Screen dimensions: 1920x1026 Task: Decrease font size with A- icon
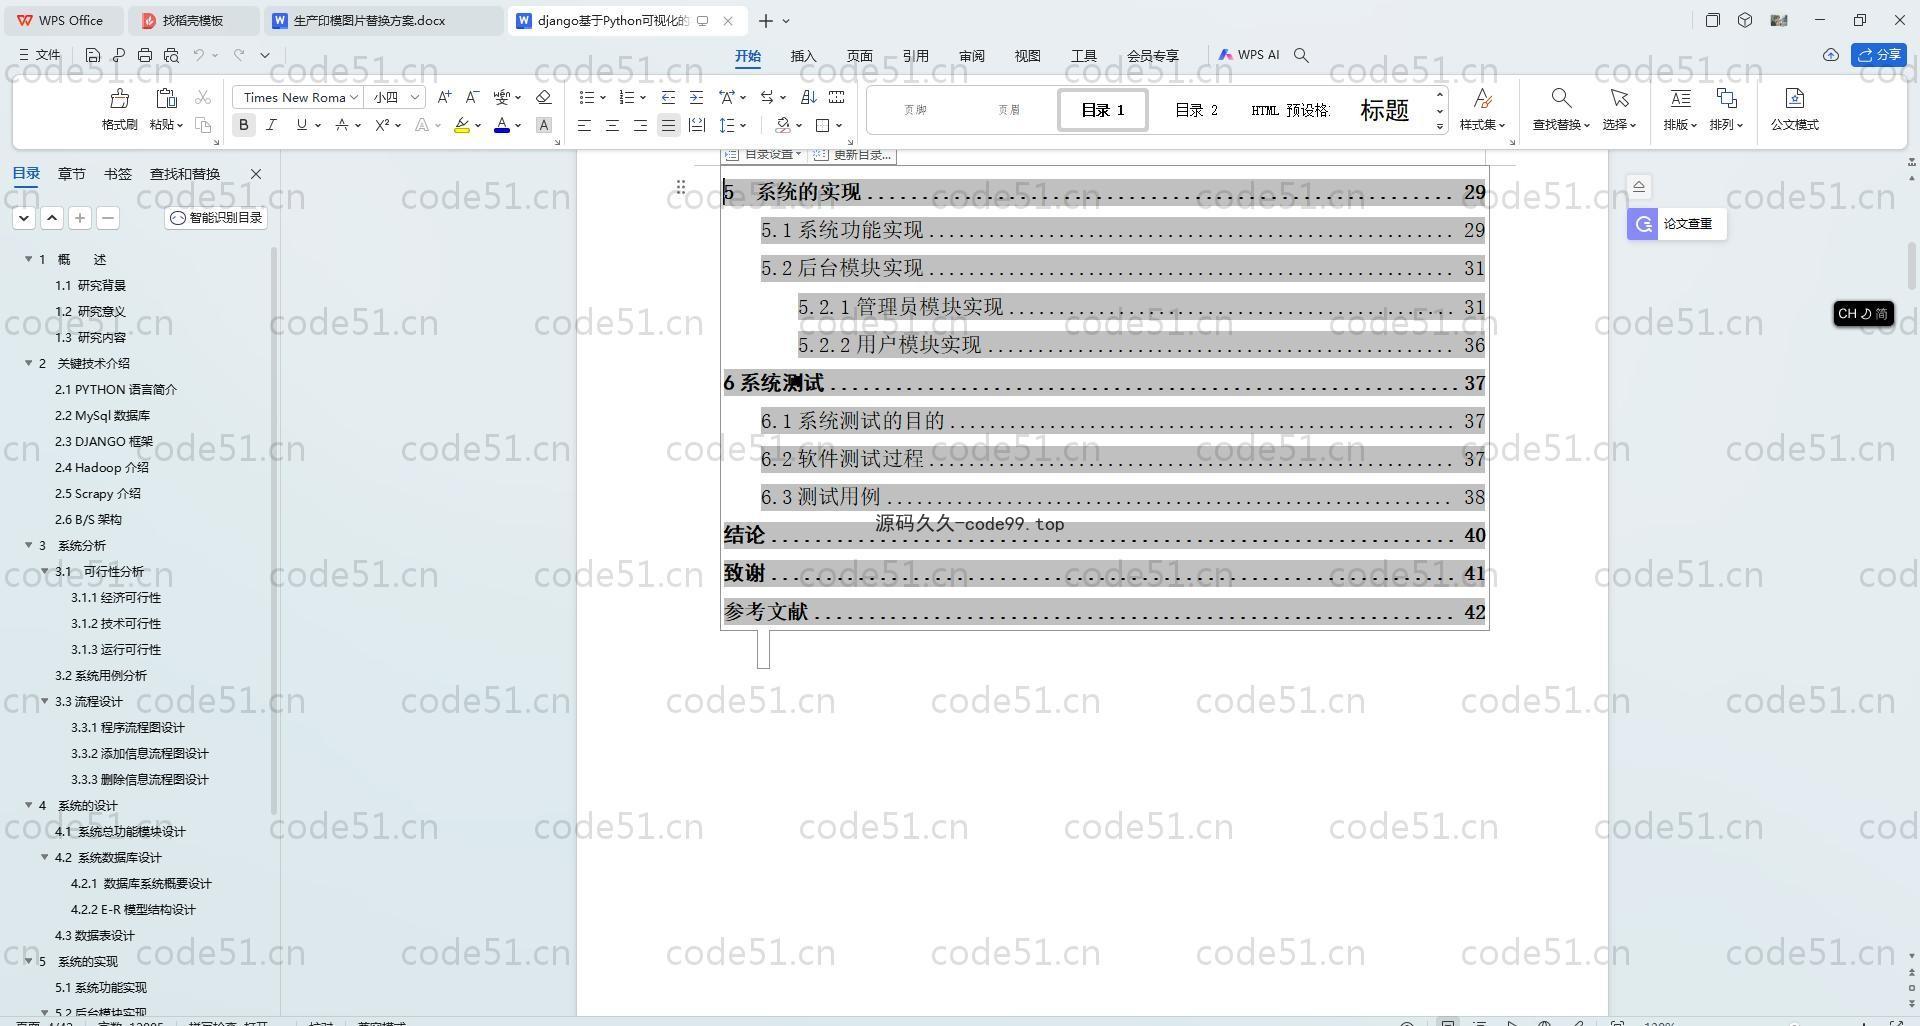(x=472, y=97)
